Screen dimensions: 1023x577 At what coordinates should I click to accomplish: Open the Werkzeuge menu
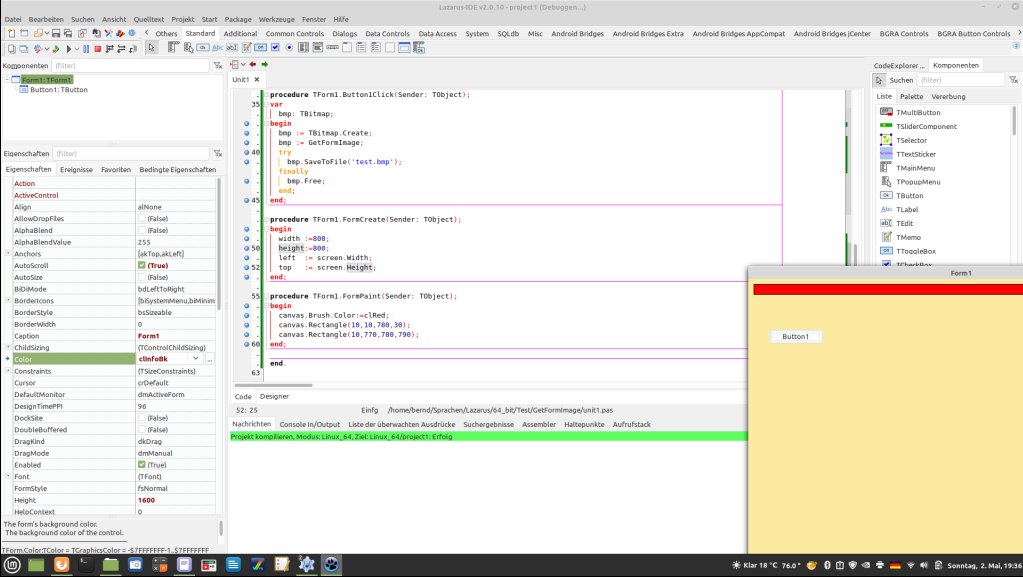coord(277,20)
